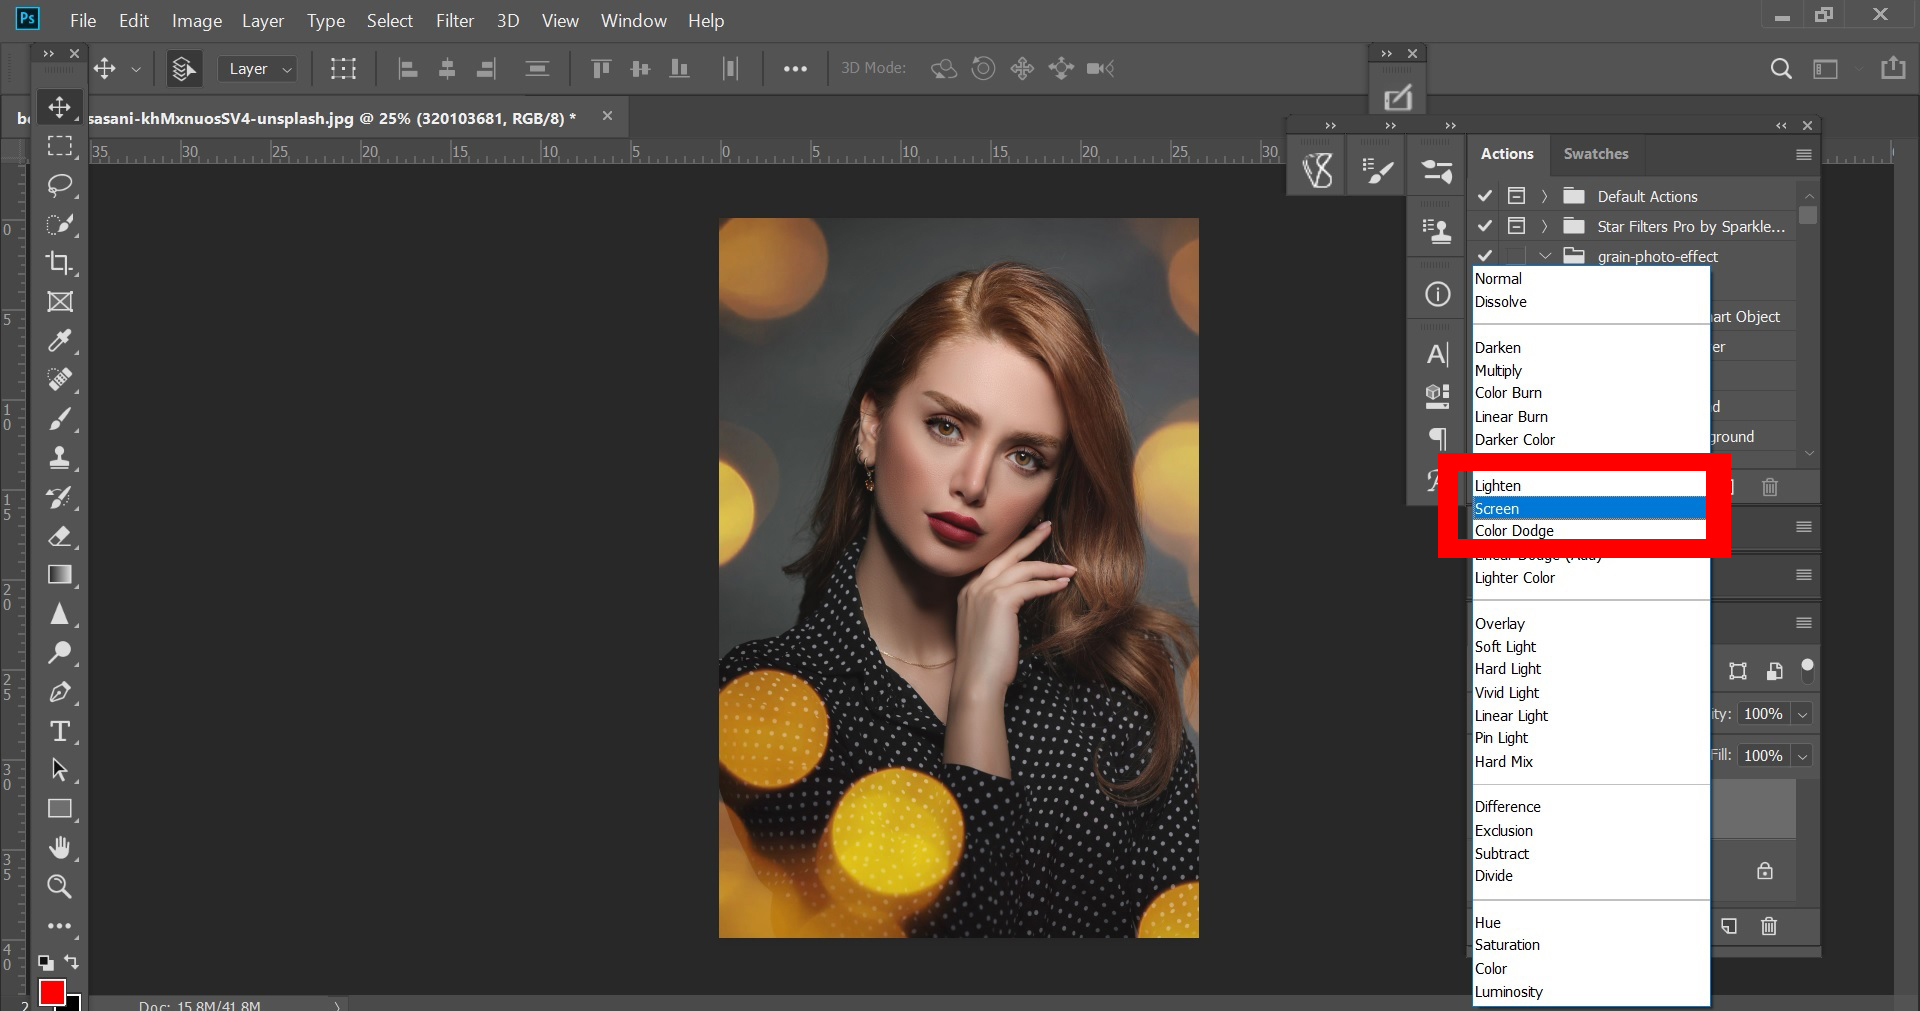Screen dimensions: 1920x1011
Task: Open the Properties adjustments panel icon
Action: (x=1437, y=172)
